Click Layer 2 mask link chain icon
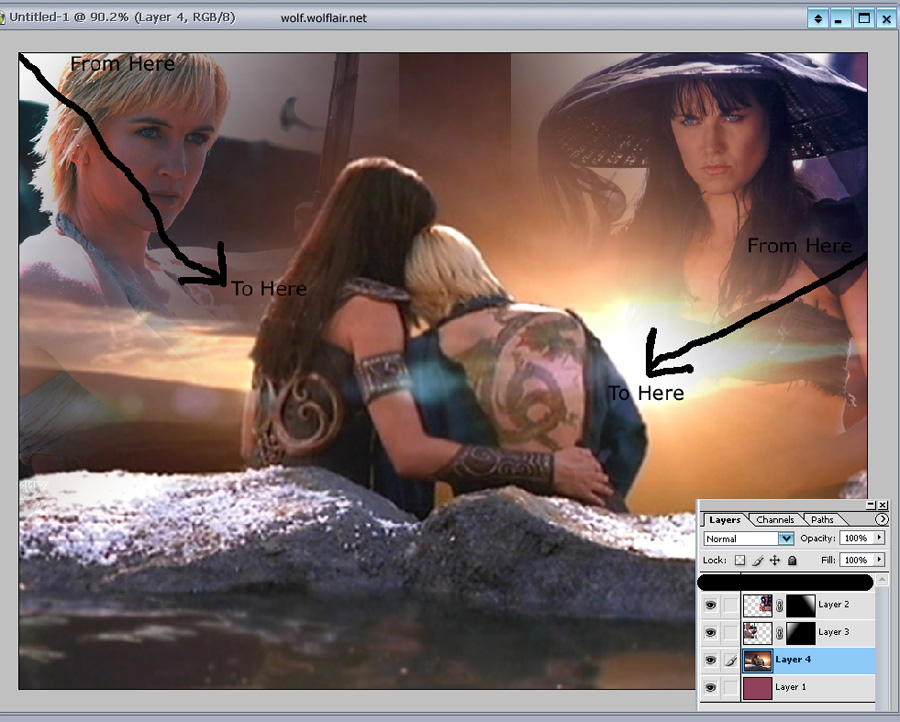This screenshot has width=900, height=722. 779,605
